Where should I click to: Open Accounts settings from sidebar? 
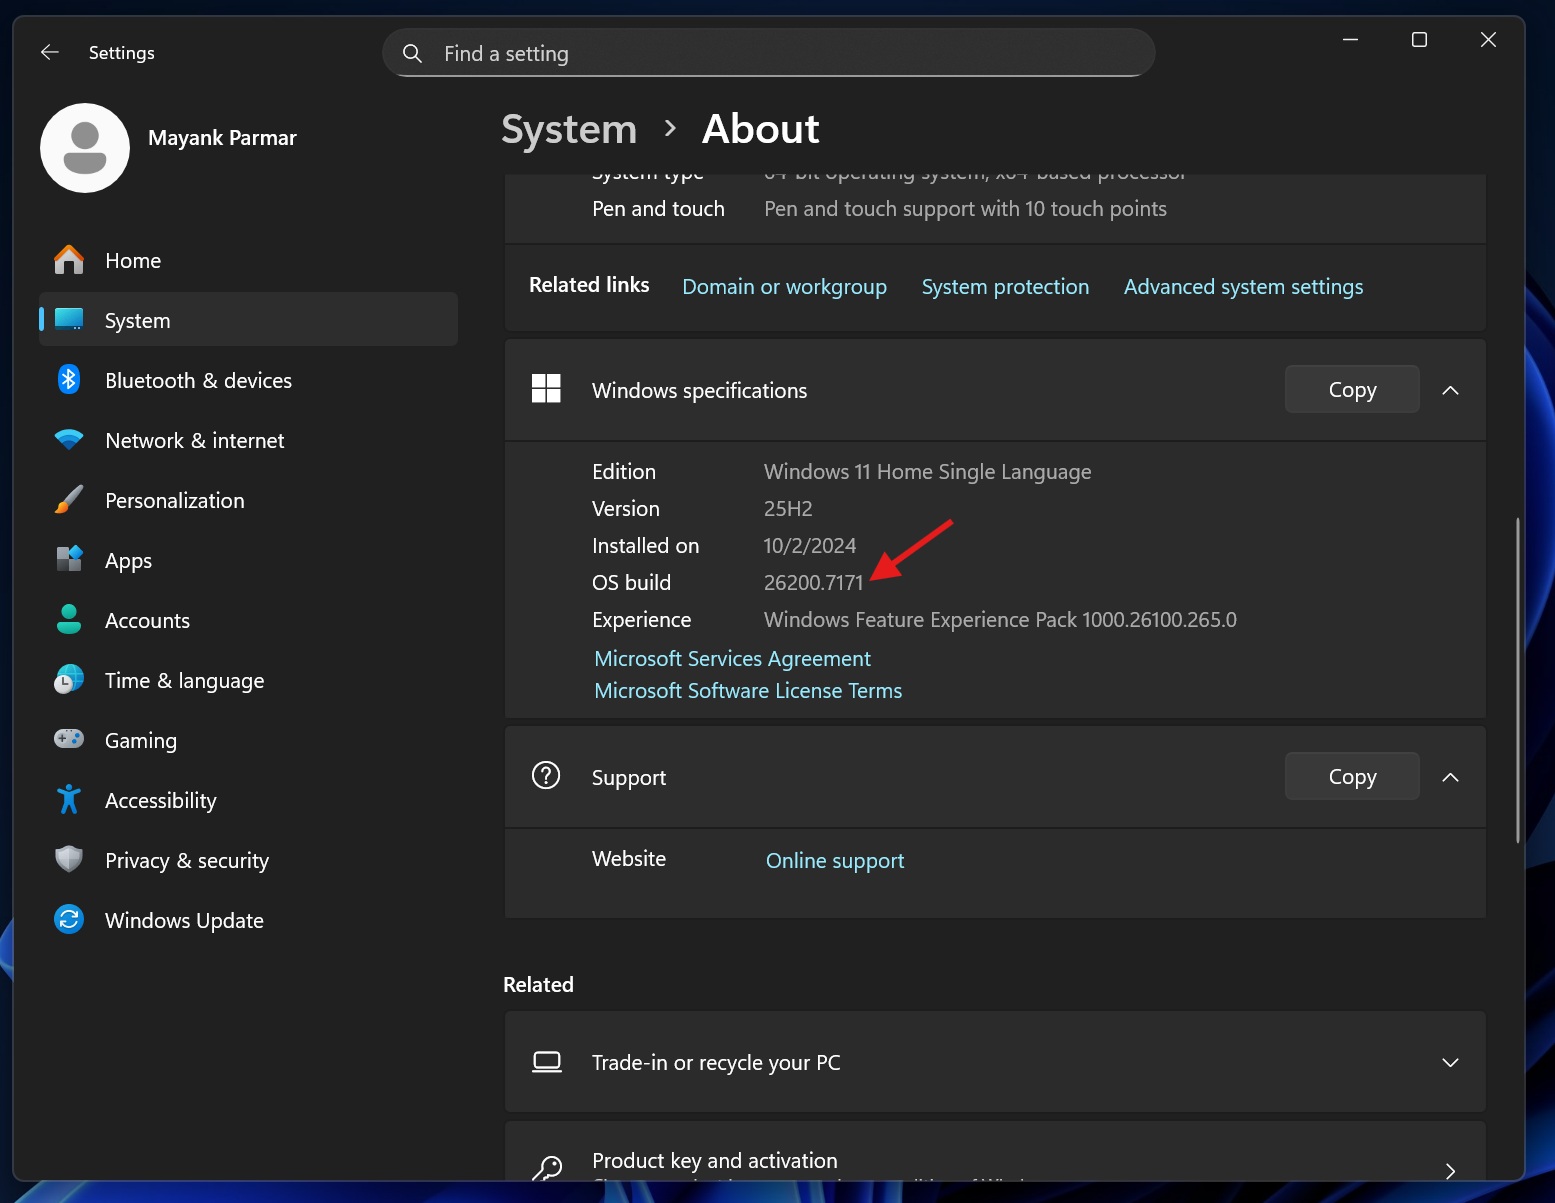[147, 620]
